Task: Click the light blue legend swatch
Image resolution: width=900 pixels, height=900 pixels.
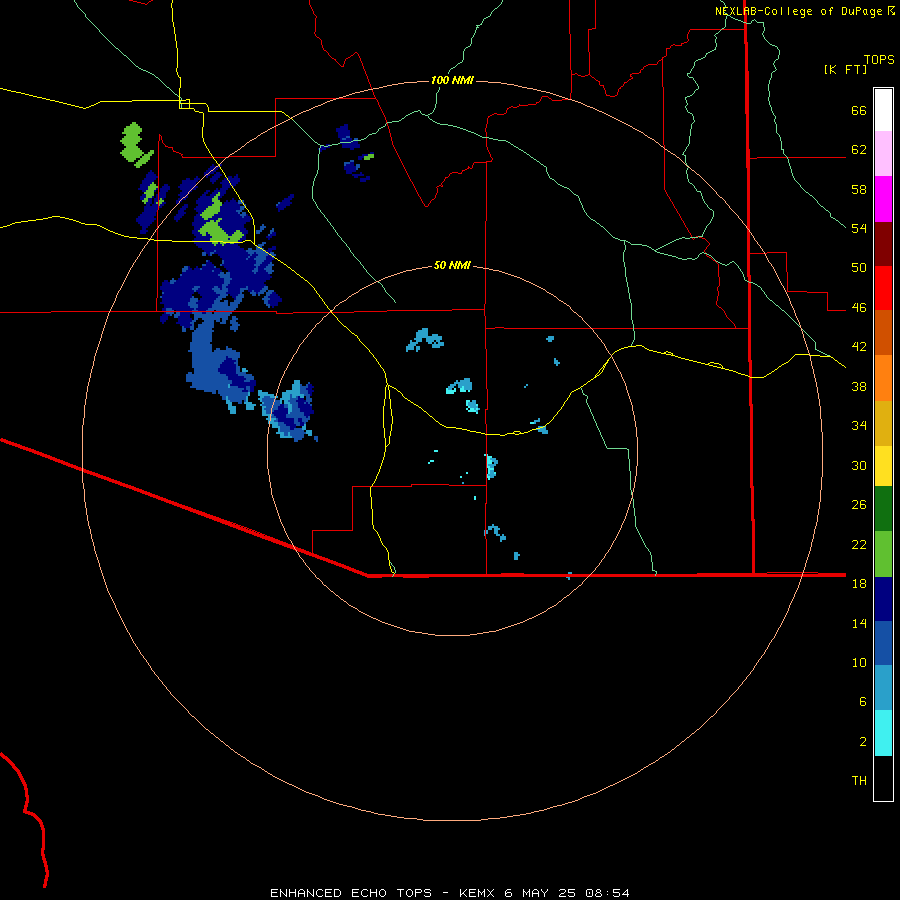Action: coord(883,688)
